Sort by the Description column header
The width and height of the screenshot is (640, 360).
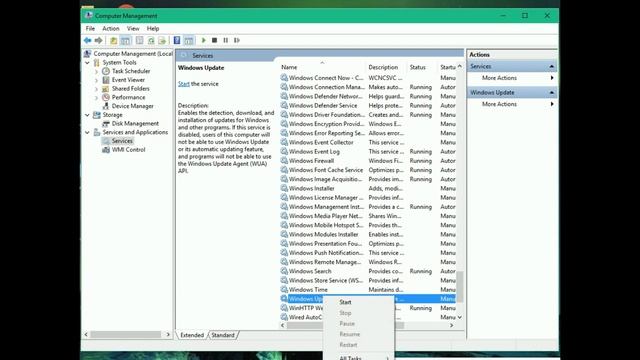pos(383,67)
